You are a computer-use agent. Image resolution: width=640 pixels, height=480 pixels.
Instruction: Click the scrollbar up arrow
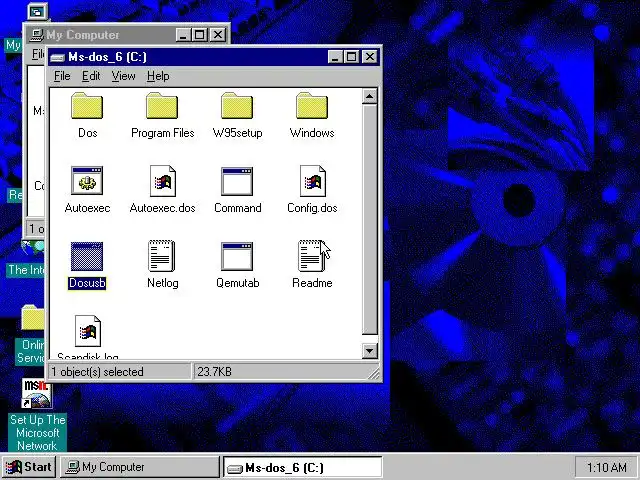click(369, 97)
